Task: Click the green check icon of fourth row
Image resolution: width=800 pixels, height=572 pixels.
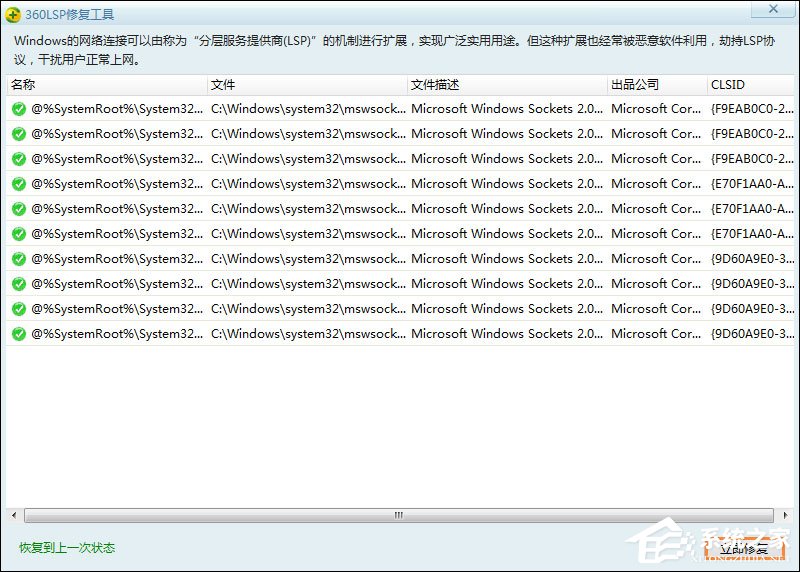Action: pos(18,184)
